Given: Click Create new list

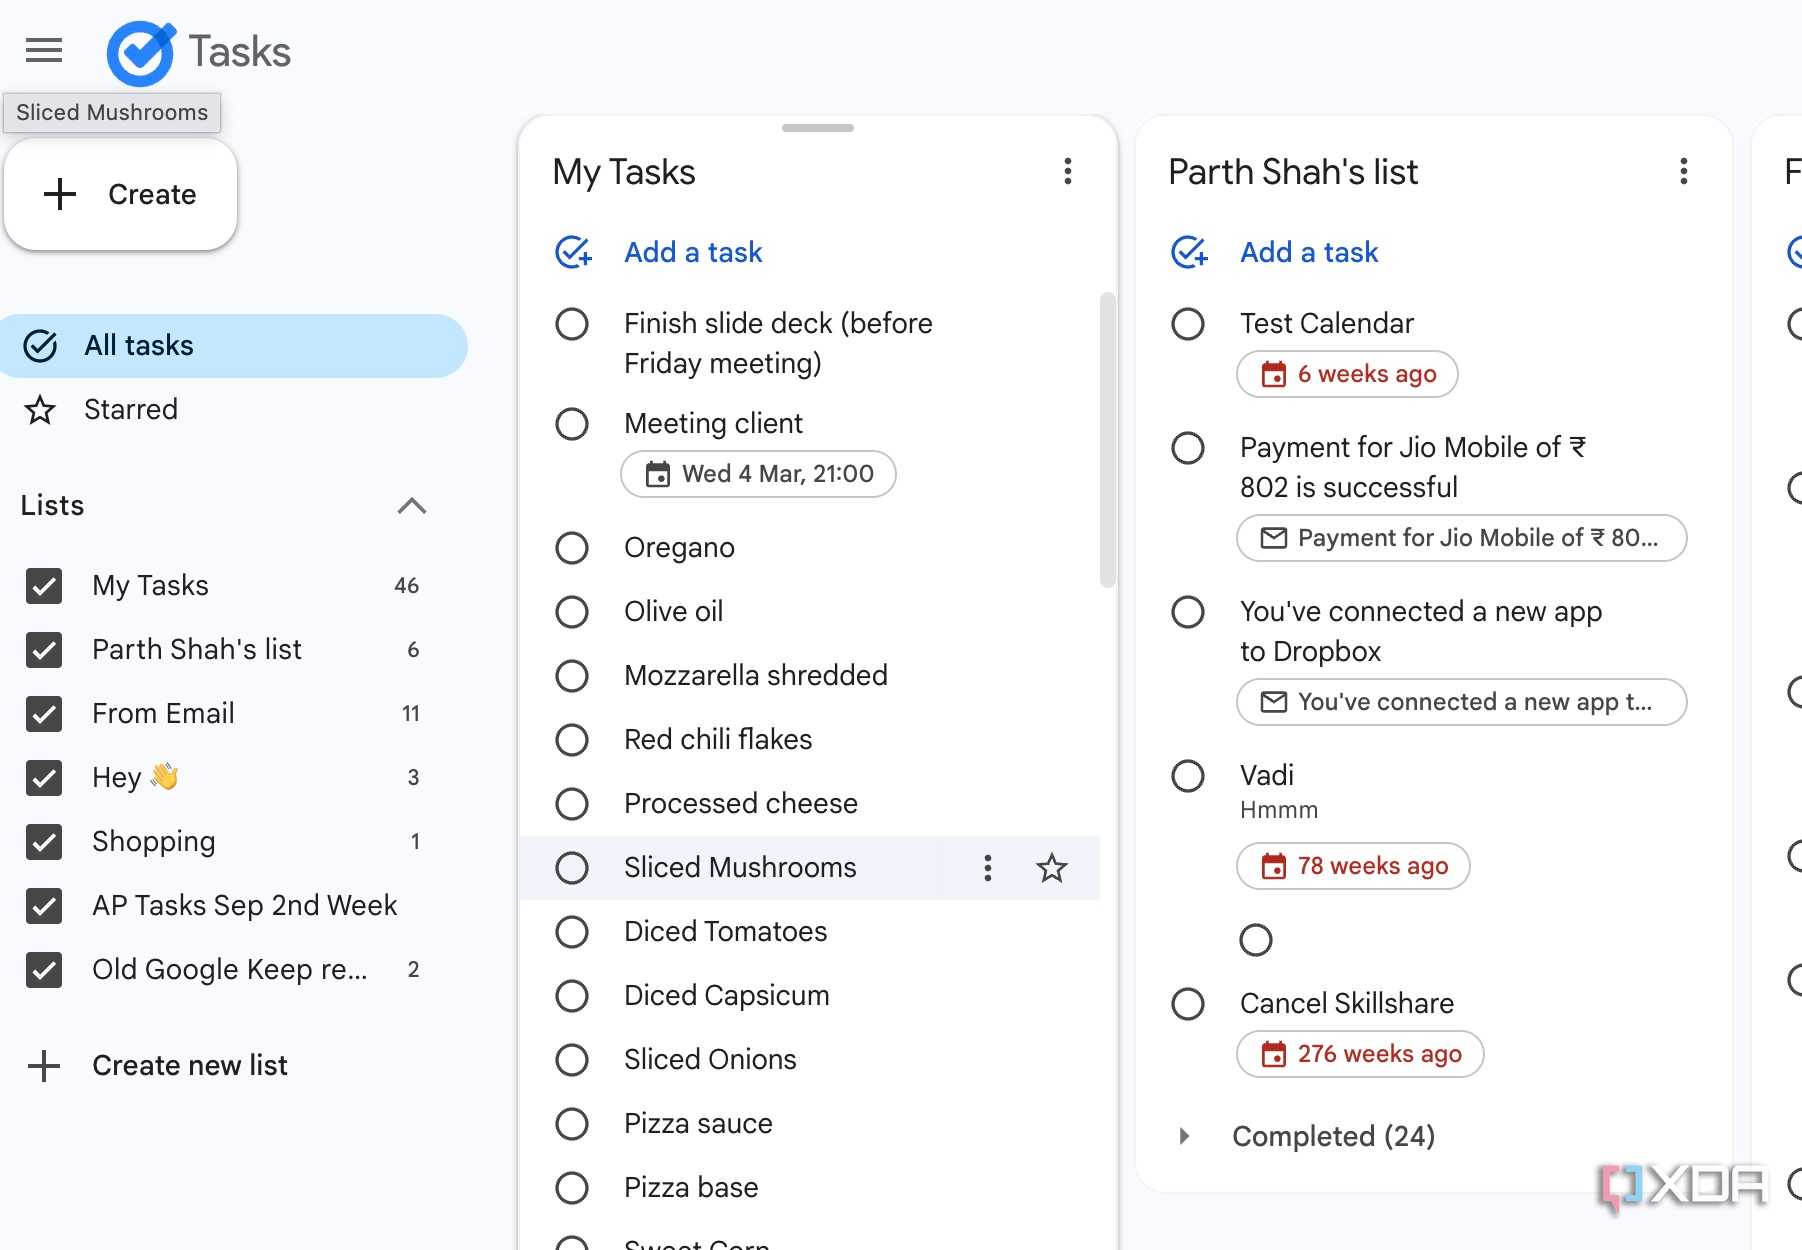Looking at the screenshot, I should pyautogui.click(x=190, y=1066).
